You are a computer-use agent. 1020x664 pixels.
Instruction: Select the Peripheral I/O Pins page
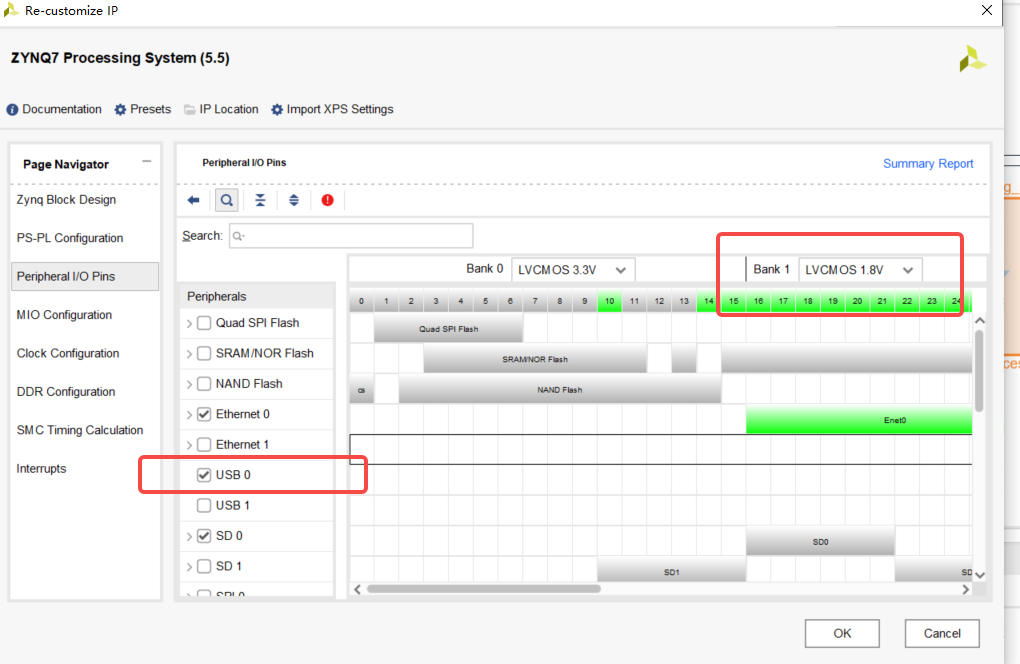click(85, 277)
